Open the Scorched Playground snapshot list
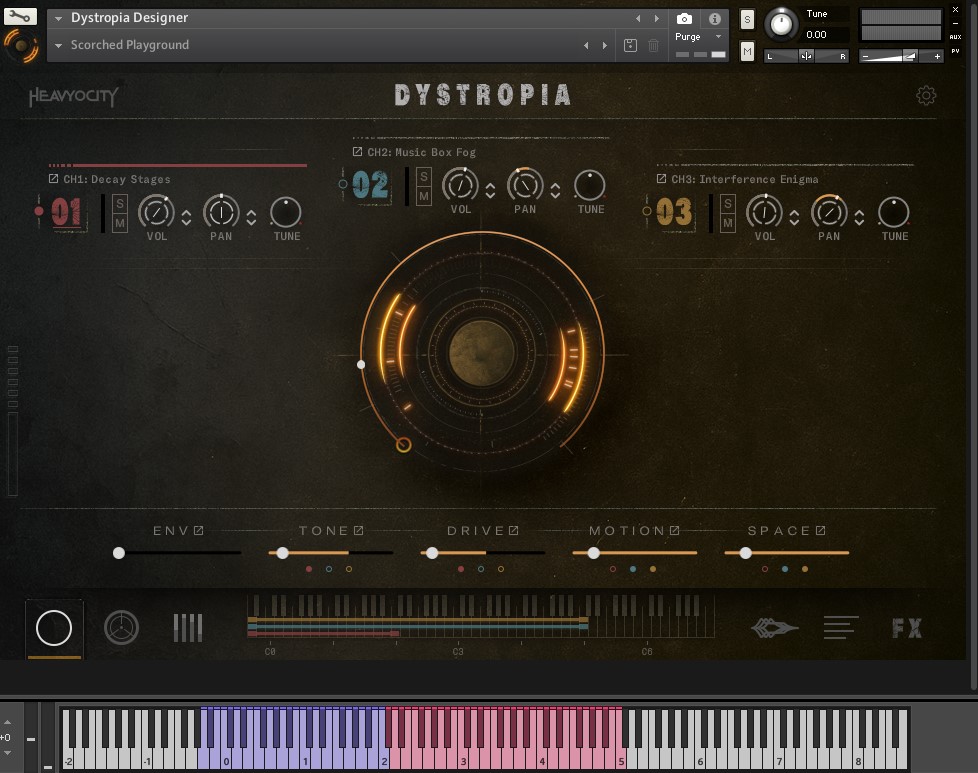Image resolution: width=978 pixels, height=773 pixels. 58,46
